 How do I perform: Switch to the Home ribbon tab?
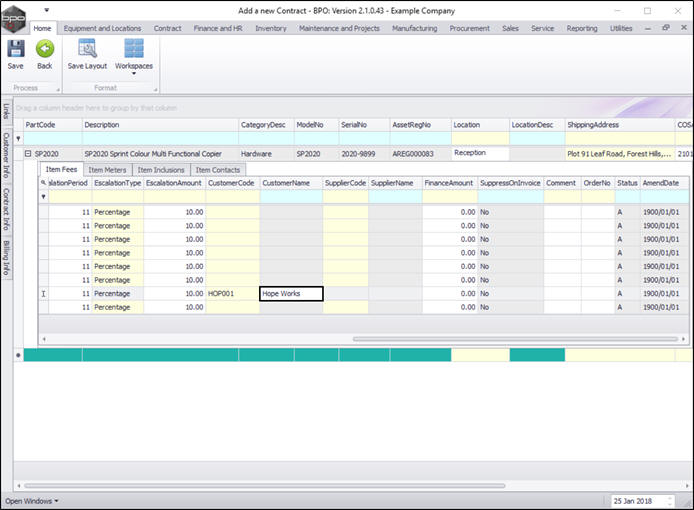42,28
